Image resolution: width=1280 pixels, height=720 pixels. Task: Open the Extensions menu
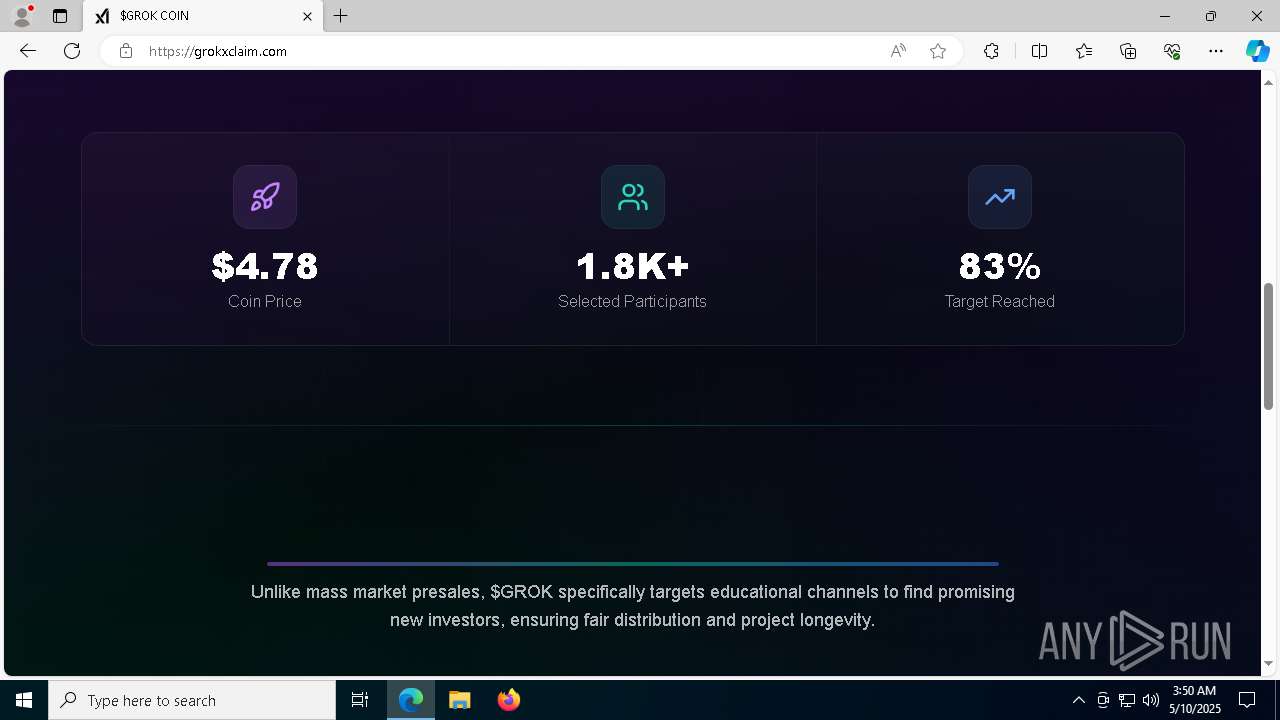coord(991,51)
